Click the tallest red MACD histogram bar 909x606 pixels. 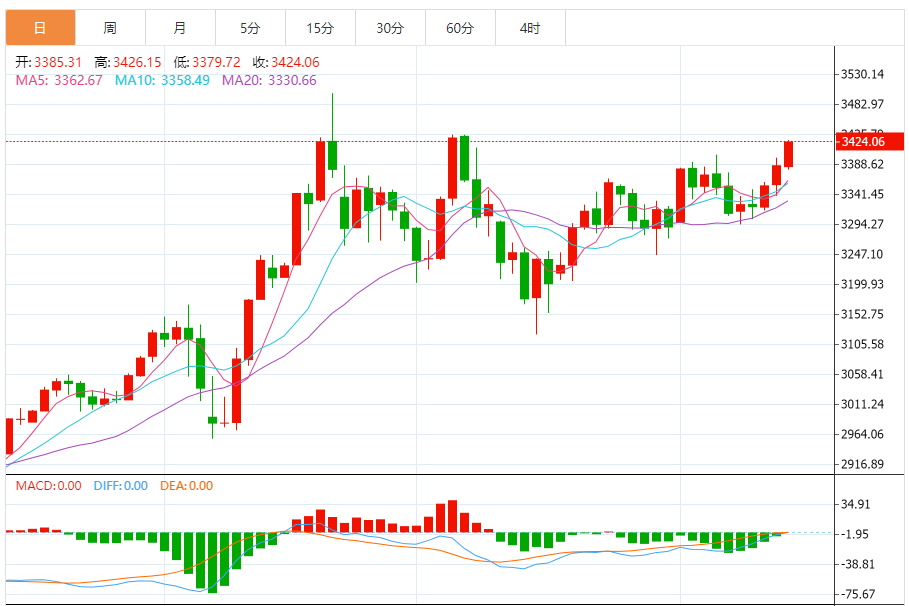coord(453,516)
